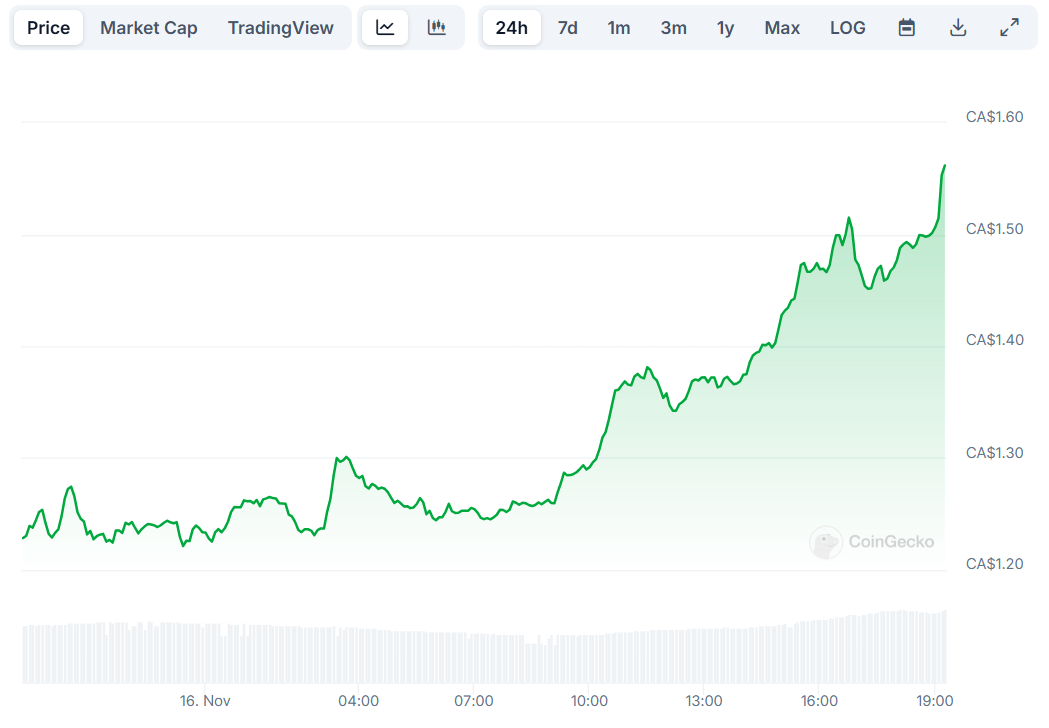The height and width of the screenshot is (728, 1049).
Task: Click the 3m range button
Action: [x=673, y=28]
